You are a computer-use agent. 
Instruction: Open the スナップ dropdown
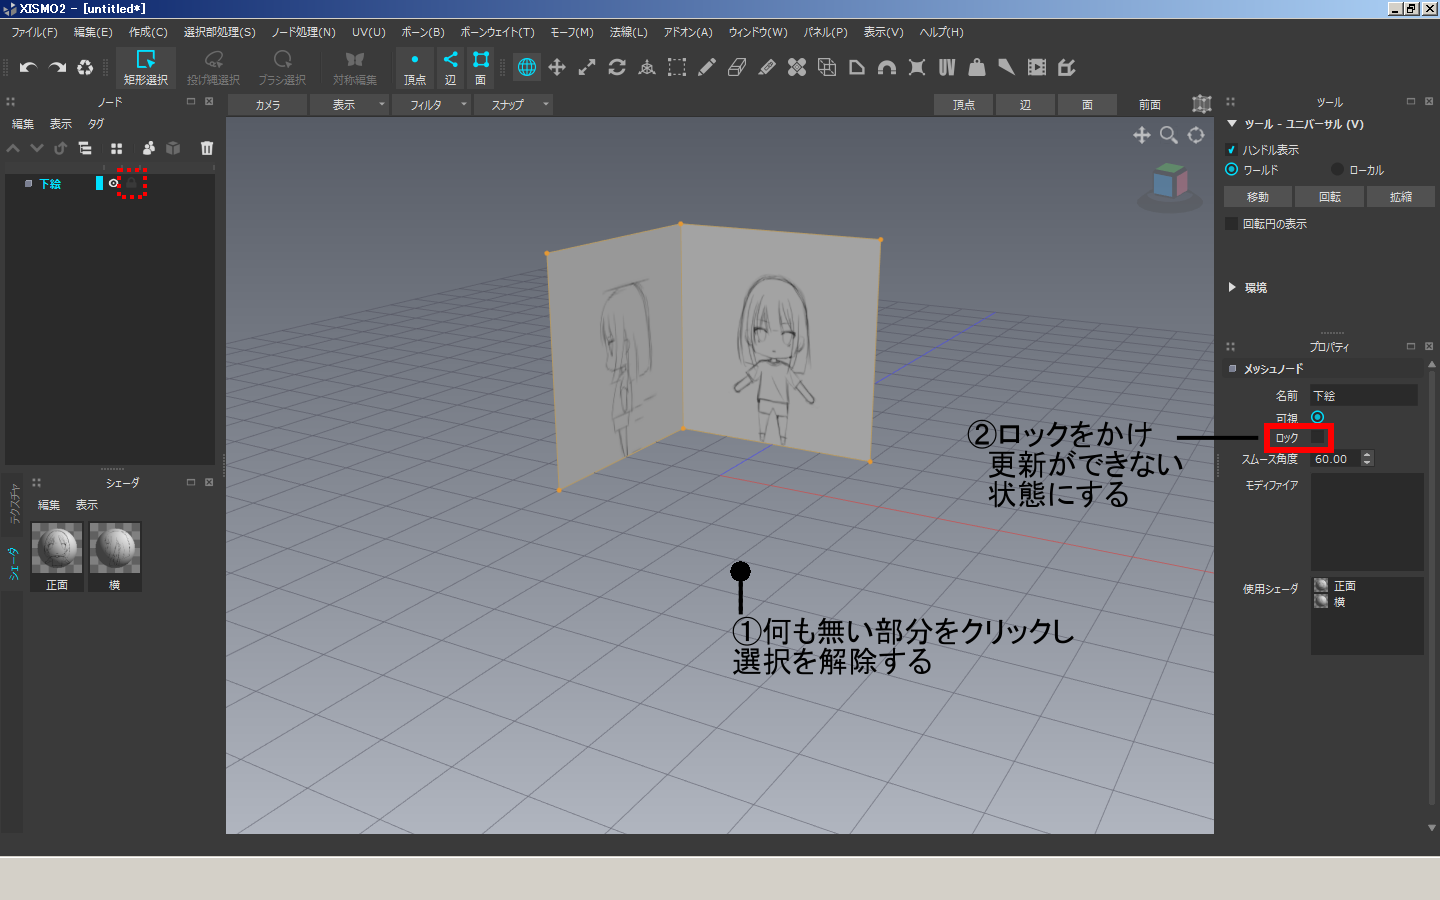[x=514, y=104]
